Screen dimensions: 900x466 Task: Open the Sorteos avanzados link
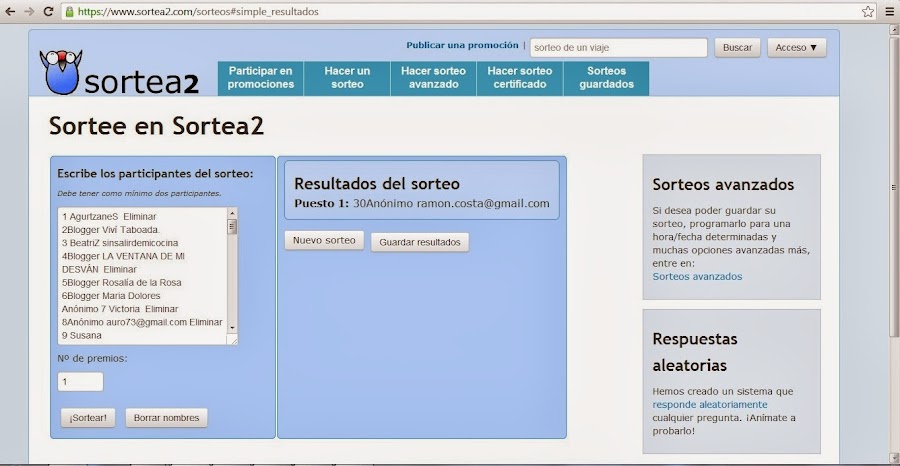[x=697, y=277]
